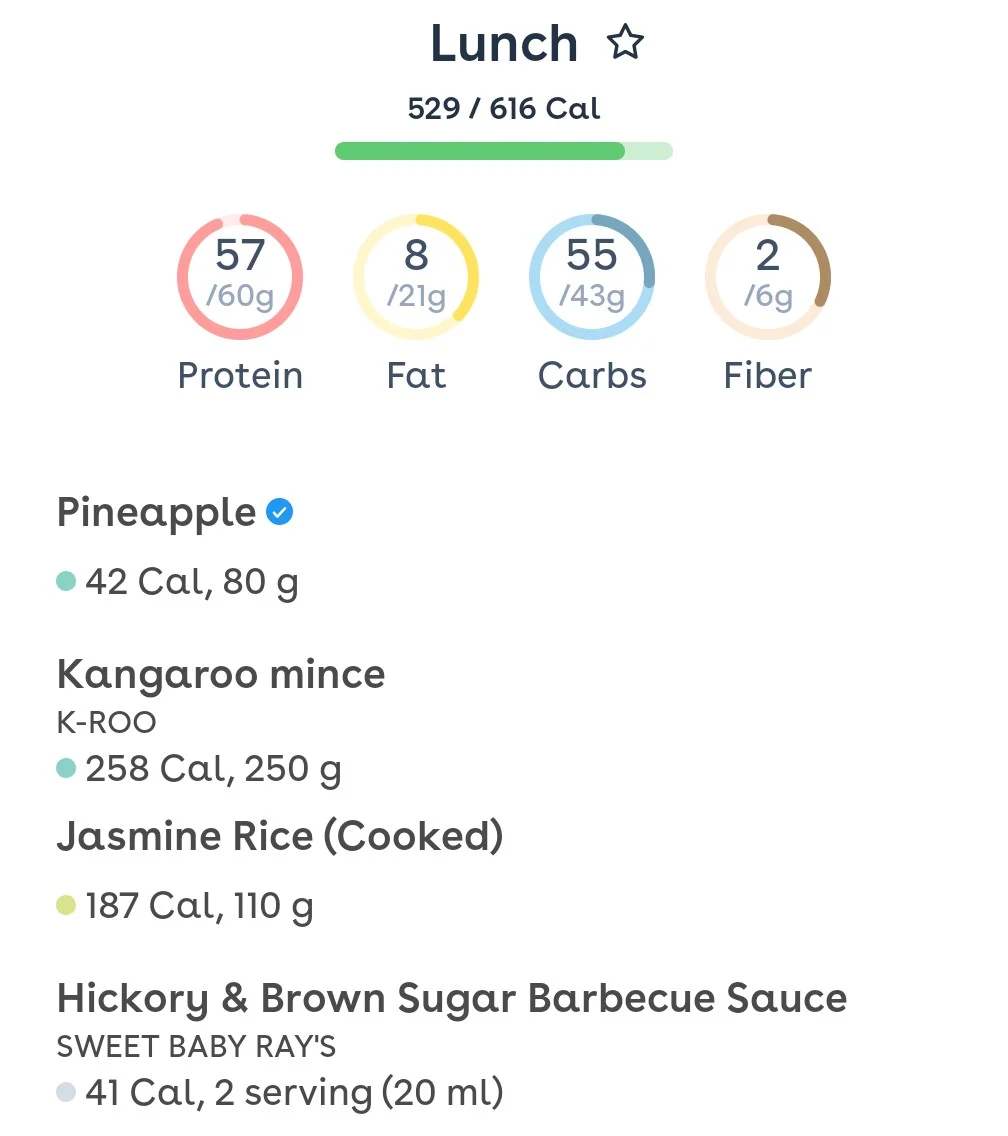This screenshot has width=1008, height=1136.
Task: Open Hickory & Brown Sugar Barbecue Sauce entry
Action: 504,1045
